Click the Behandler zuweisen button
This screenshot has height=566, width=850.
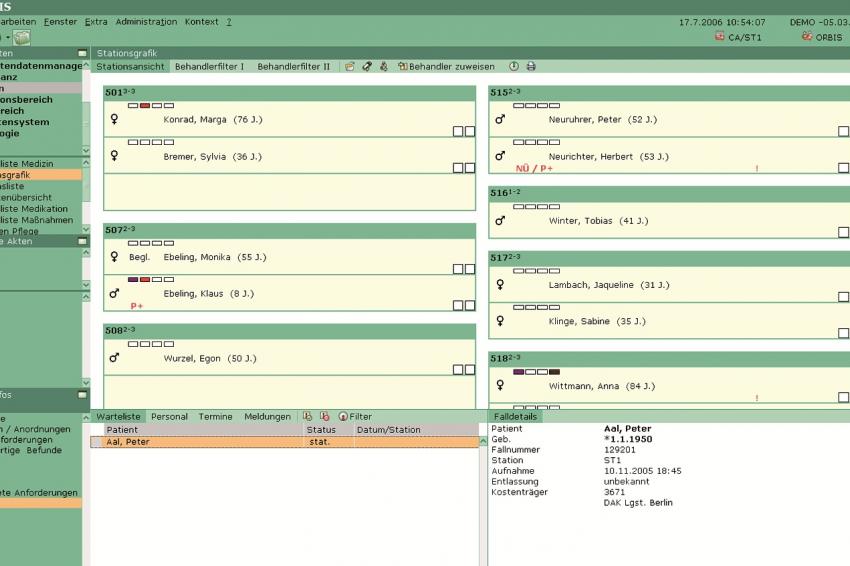(x=446, y=67)
